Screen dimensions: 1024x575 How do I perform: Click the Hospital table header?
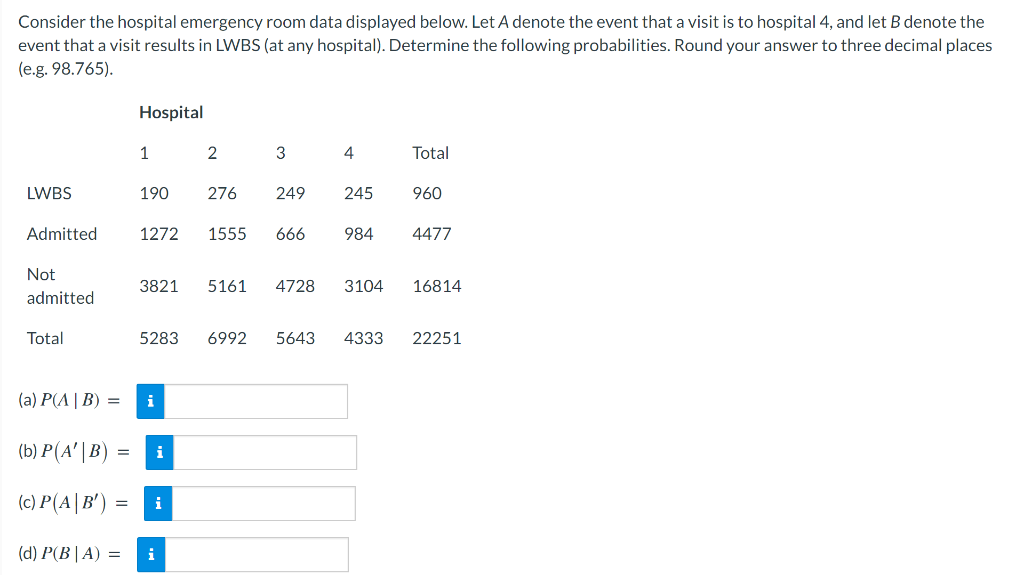pyautogui.click(x=171, y=112)
